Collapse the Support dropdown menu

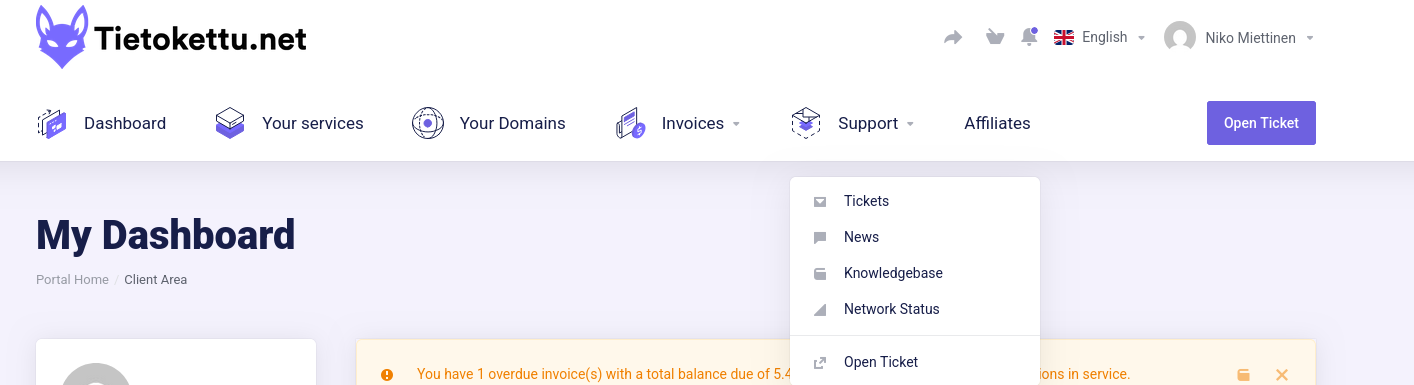pos(876,124)
